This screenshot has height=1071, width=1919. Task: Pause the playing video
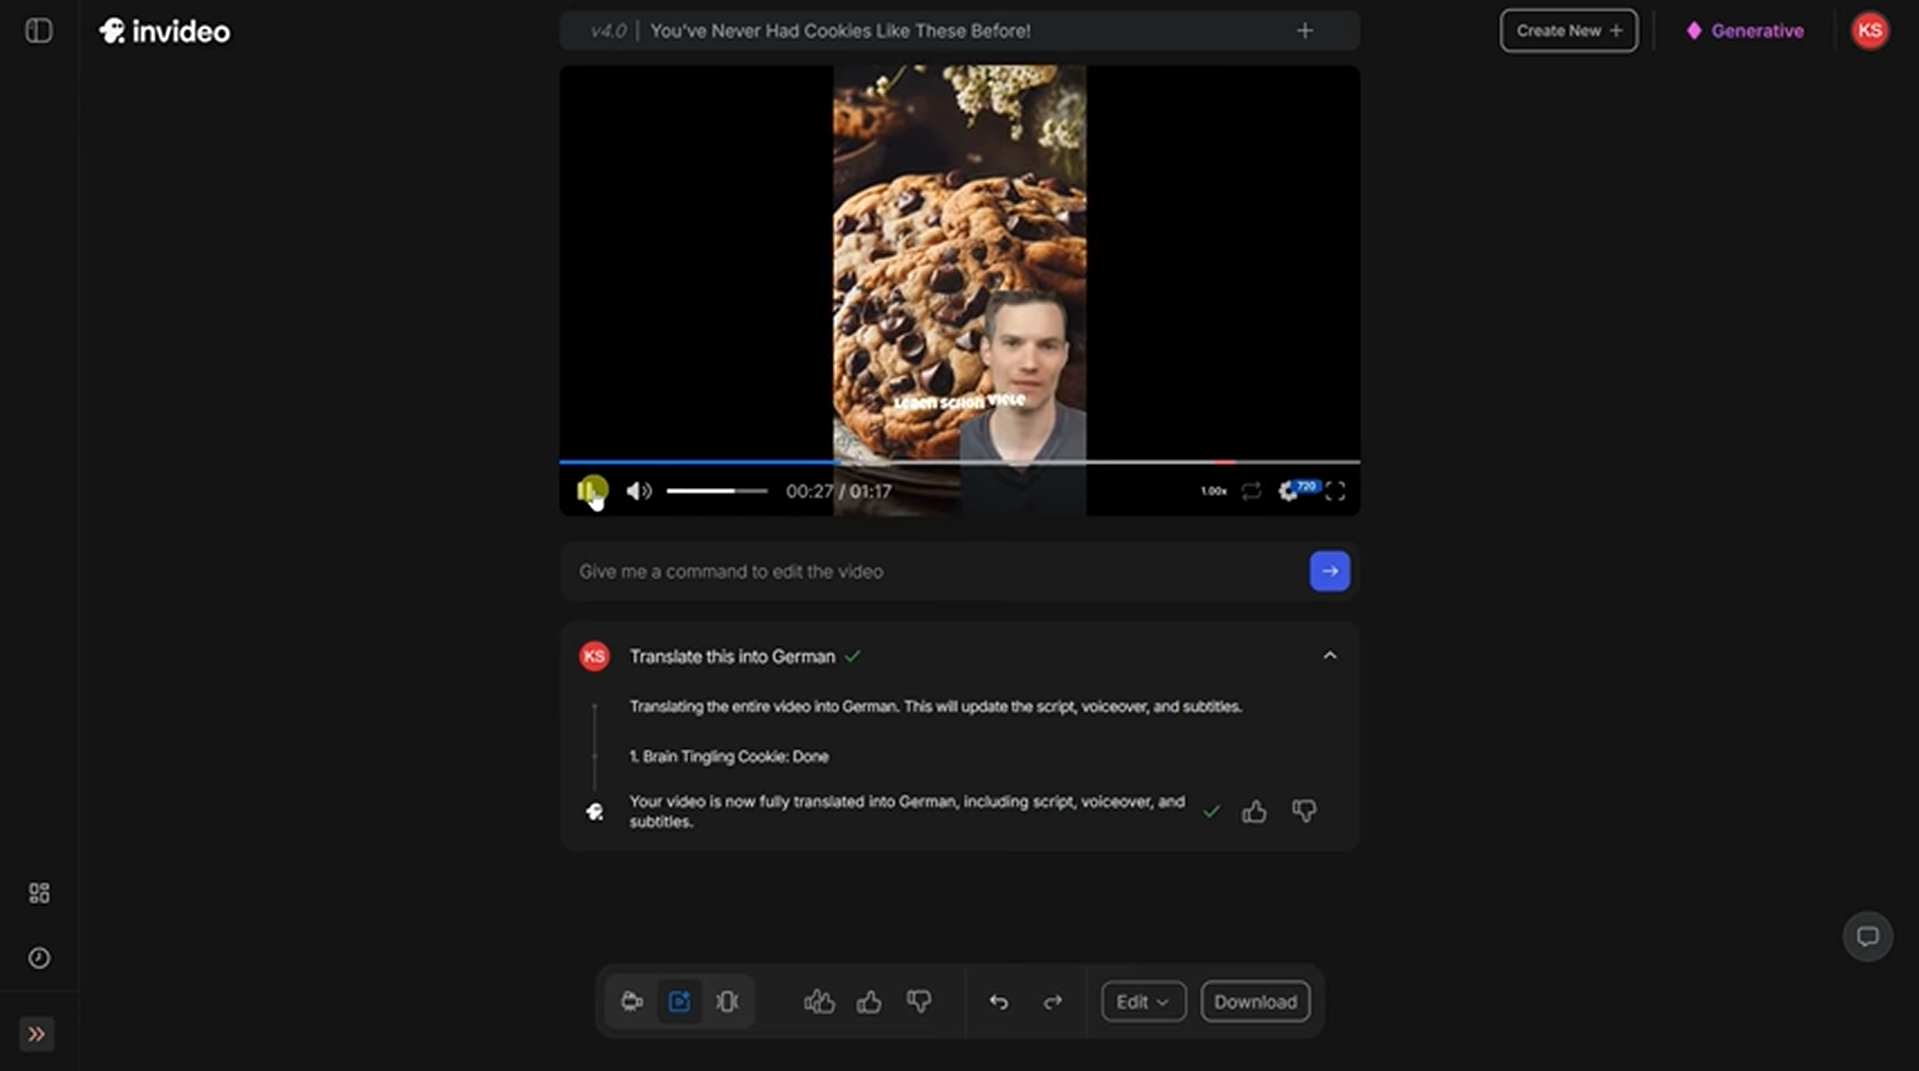(592, 490)
